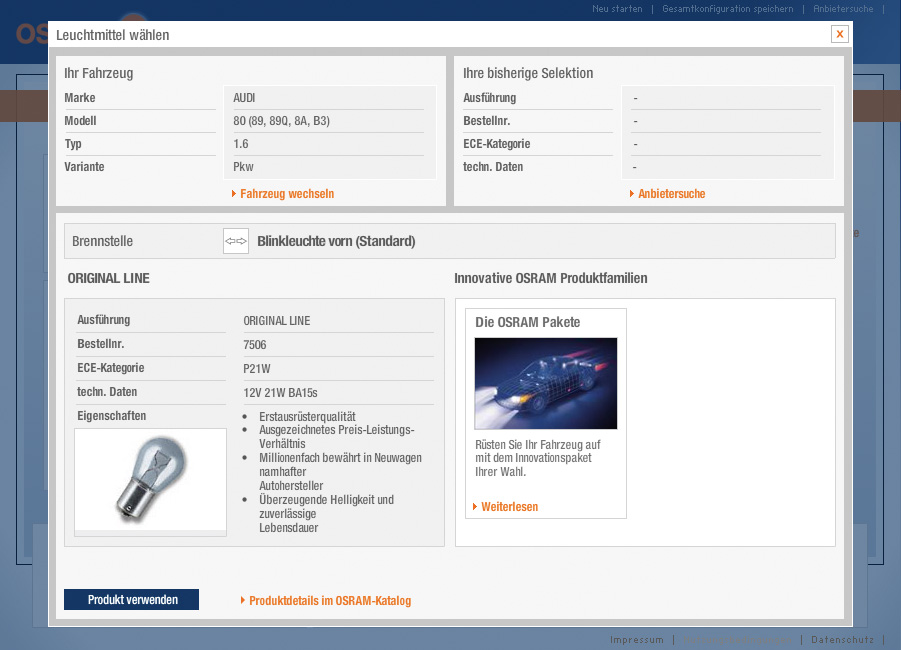
Task: Open Anbietersuche in the top bar
Action: click(843, 9)
